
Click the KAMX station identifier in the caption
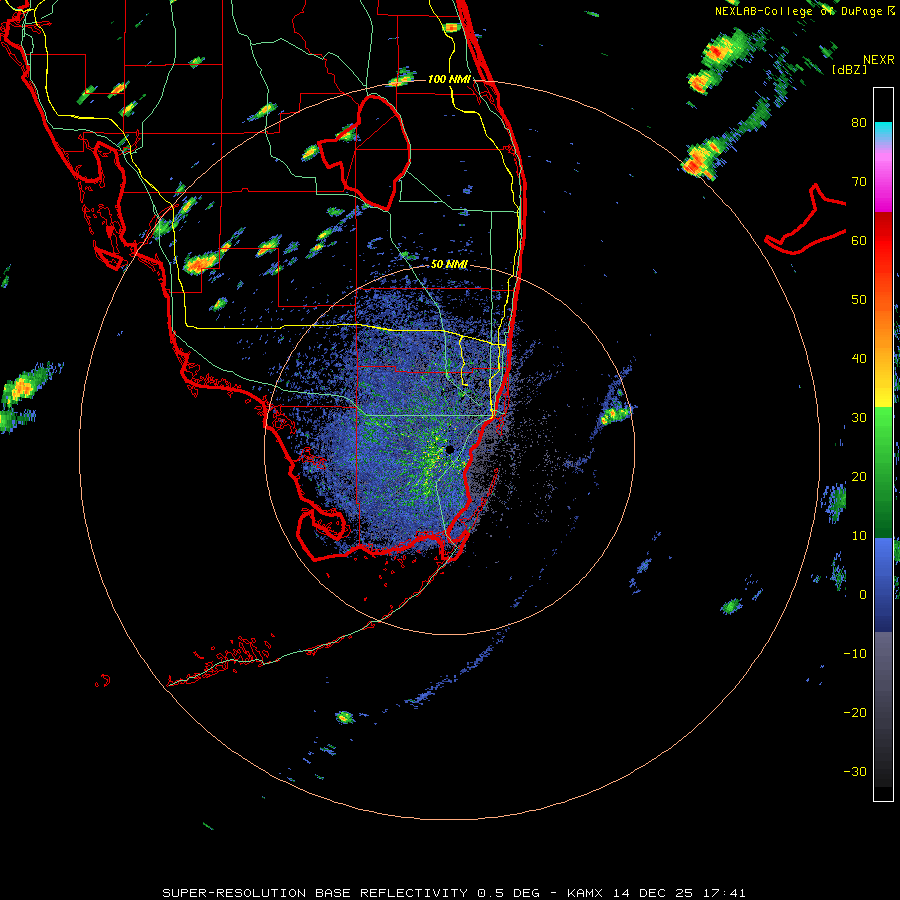pos(585,893)
